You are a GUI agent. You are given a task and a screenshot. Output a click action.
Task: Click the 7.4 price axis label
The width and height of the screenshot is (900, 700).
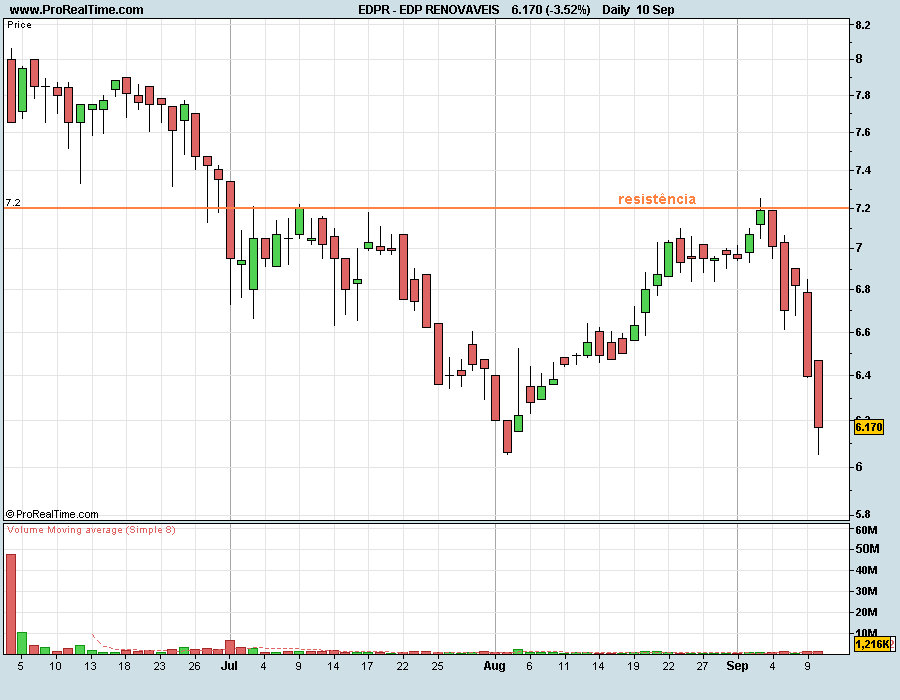[x=863, y=170]
